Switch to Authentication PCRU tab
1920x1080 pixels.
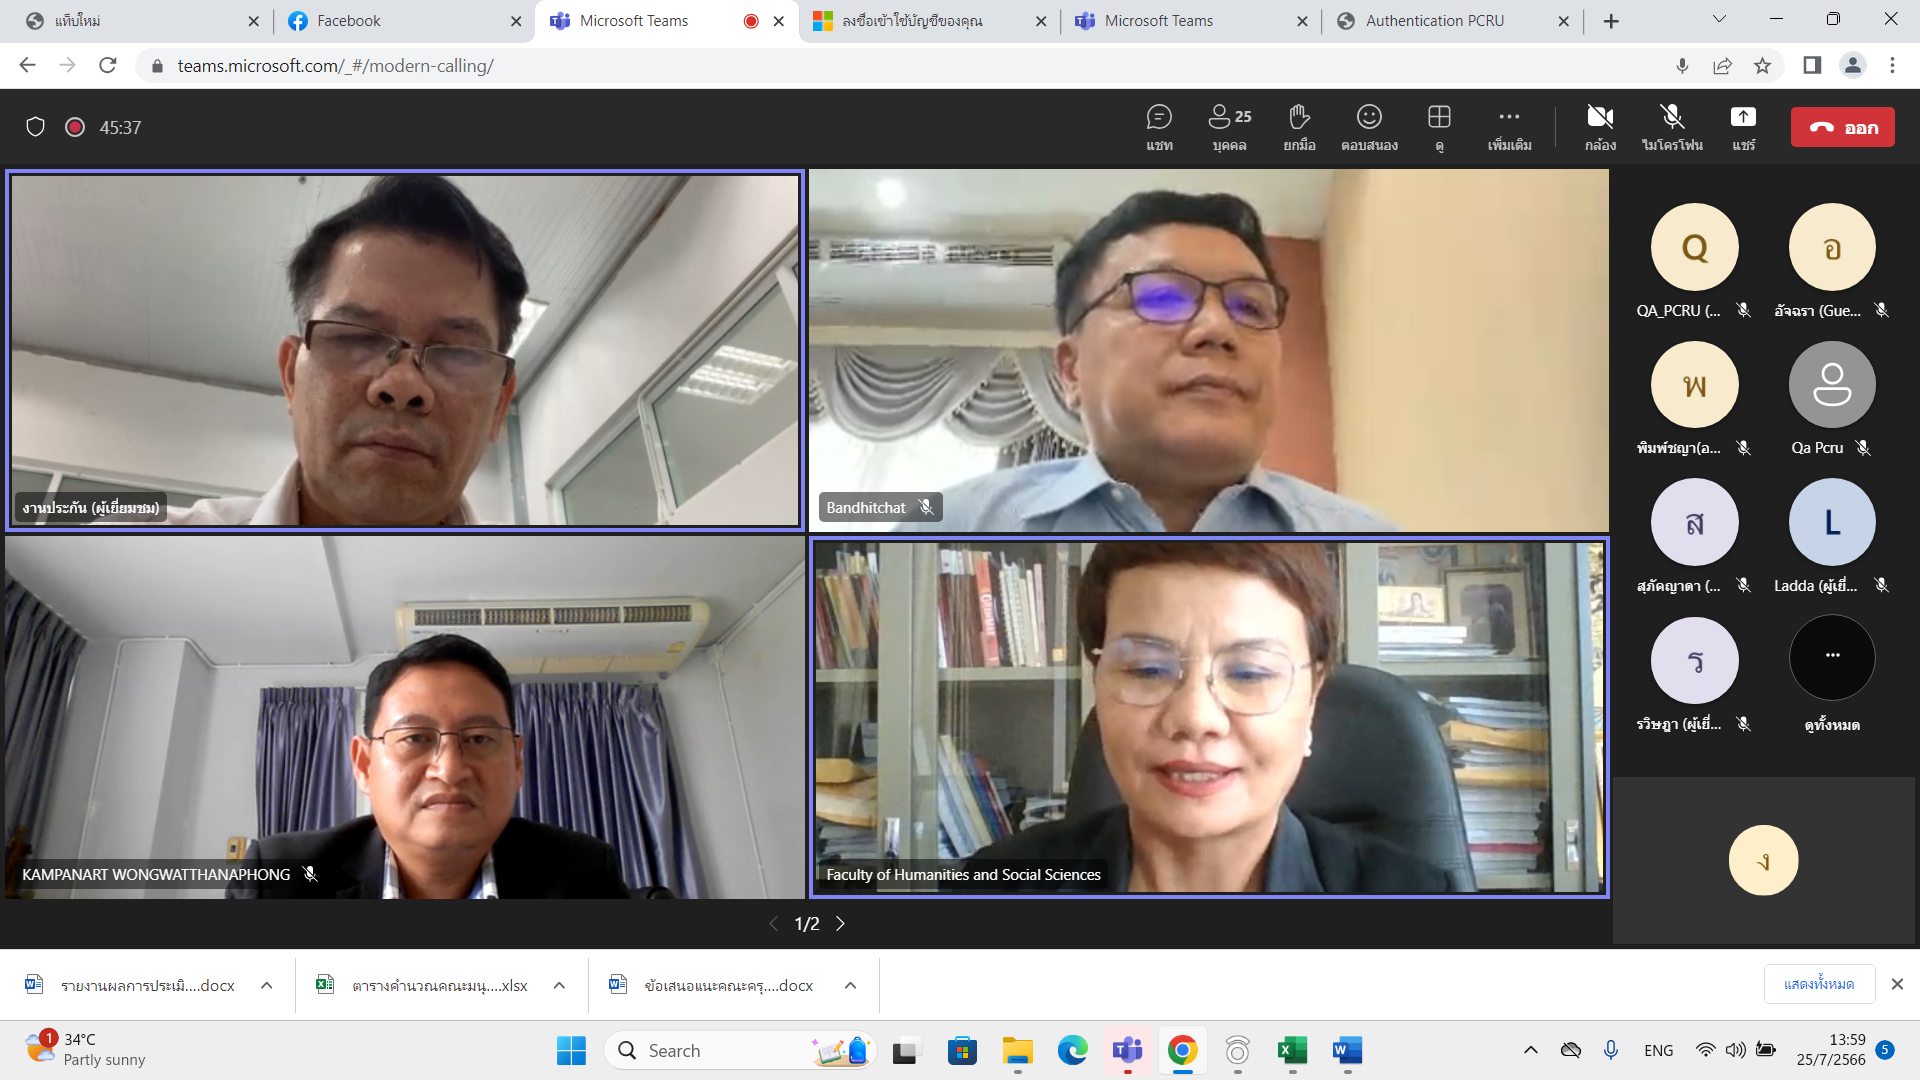(x=1435, y=21)
